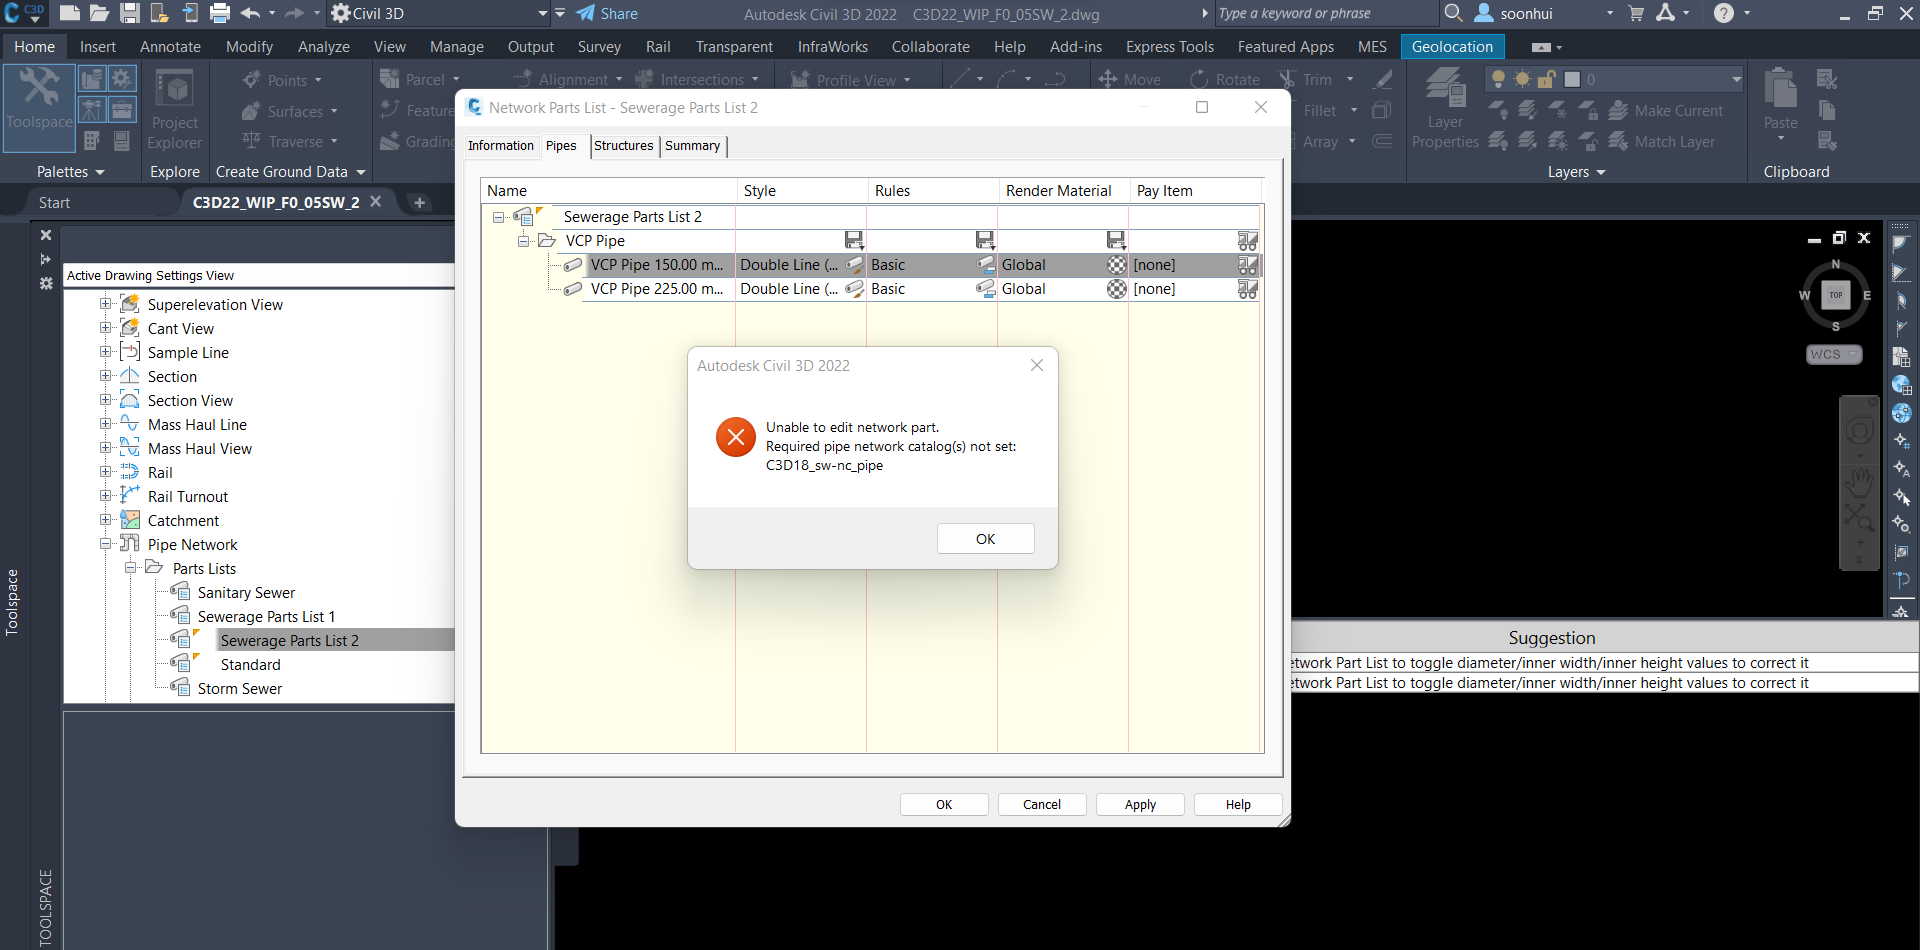Switch to the Structures tab
The width and height of the screenshot is (1920, 950).
[x=624, y=146]
